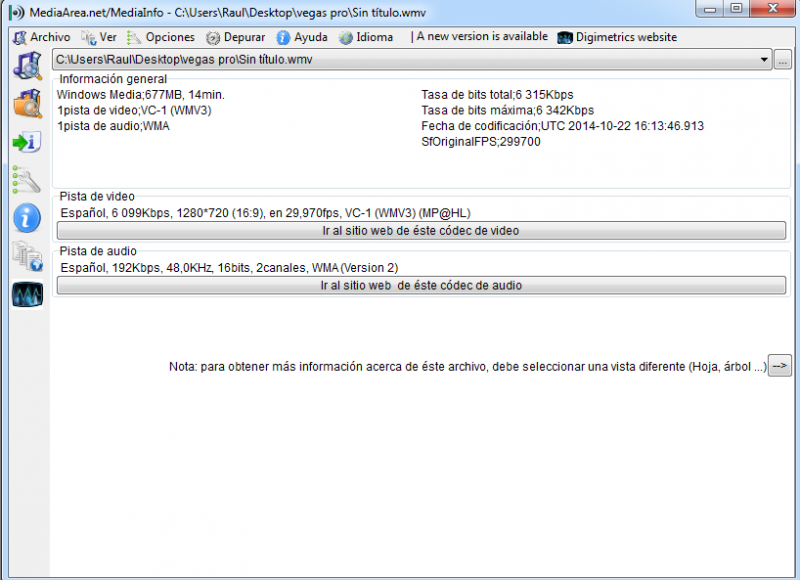
Task: Open the Ayuda menu
Action: click(311, 37)
